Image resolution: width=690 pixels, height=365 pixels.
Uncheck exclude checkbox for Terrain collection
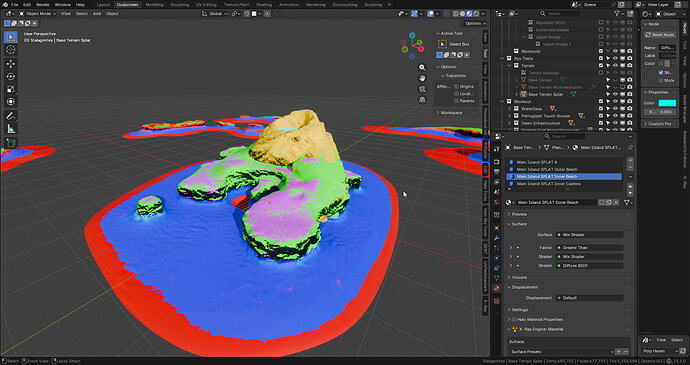(x=601, y=66)
